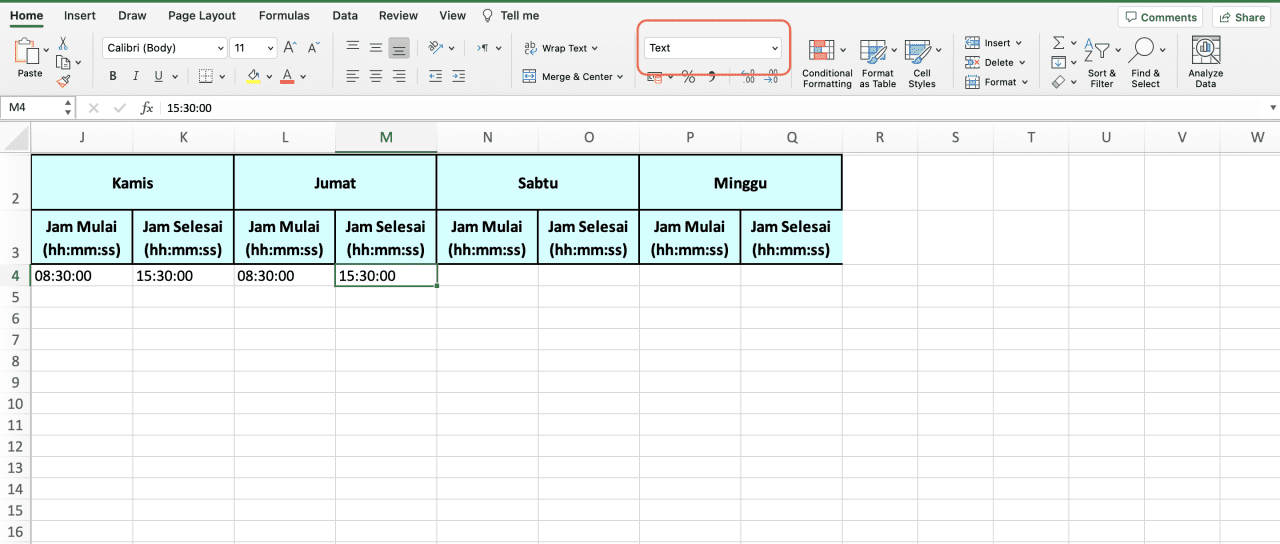The height and width of the screenshot is (544, 1280).
Task: Open the Comments pane
Action: (1161, 17)
